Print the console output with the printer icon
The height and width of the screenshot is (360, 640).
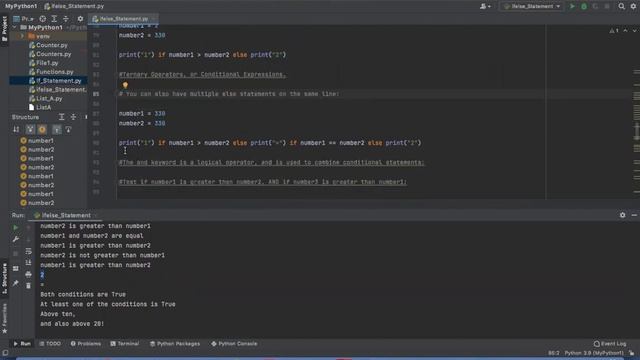point(28,274)
